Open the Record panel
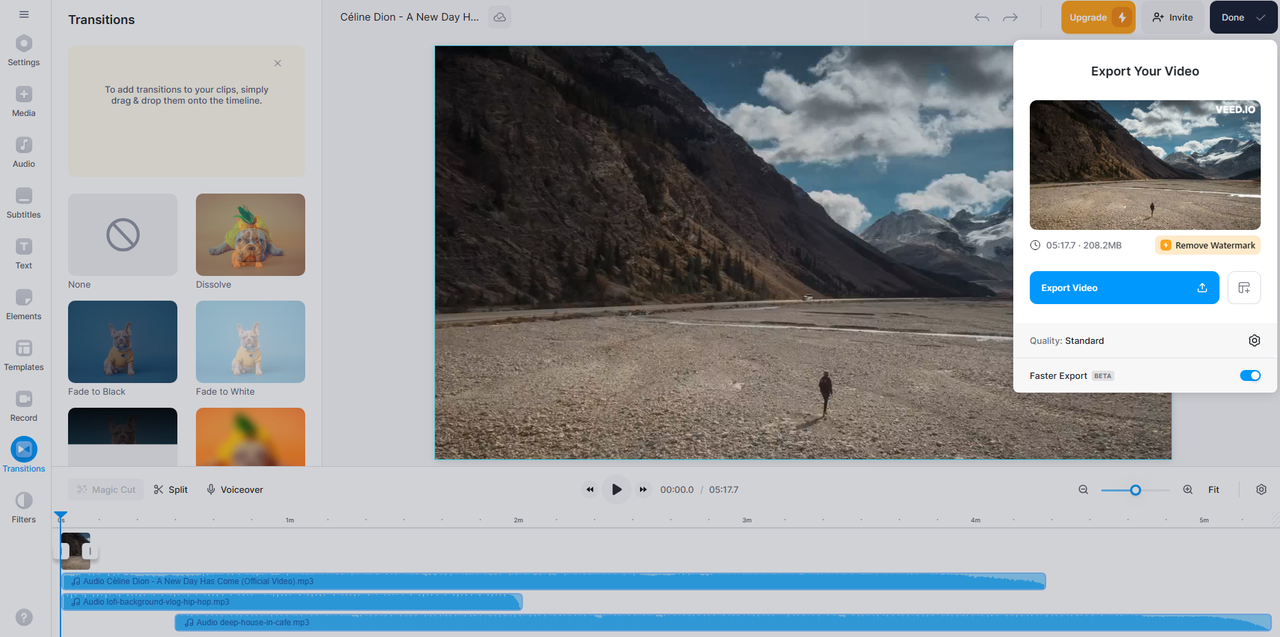Image resolution: width=1280 pixels, height=637 pixels. coord(24,406)
